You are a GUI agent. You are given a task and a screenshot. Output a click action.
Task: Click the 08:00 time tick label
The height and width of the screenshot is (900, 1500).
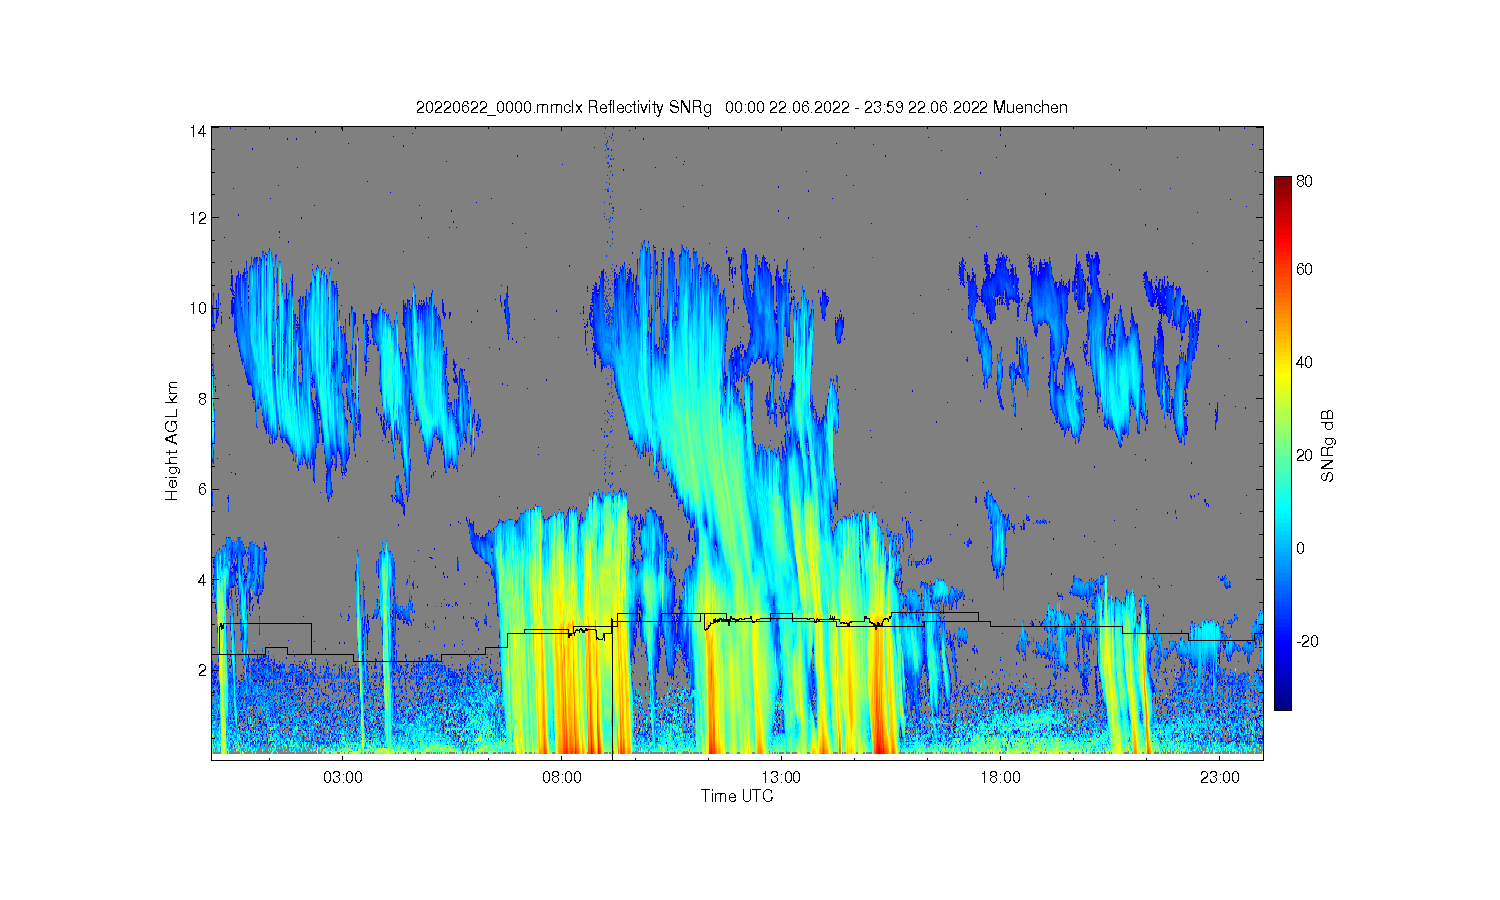562,777
